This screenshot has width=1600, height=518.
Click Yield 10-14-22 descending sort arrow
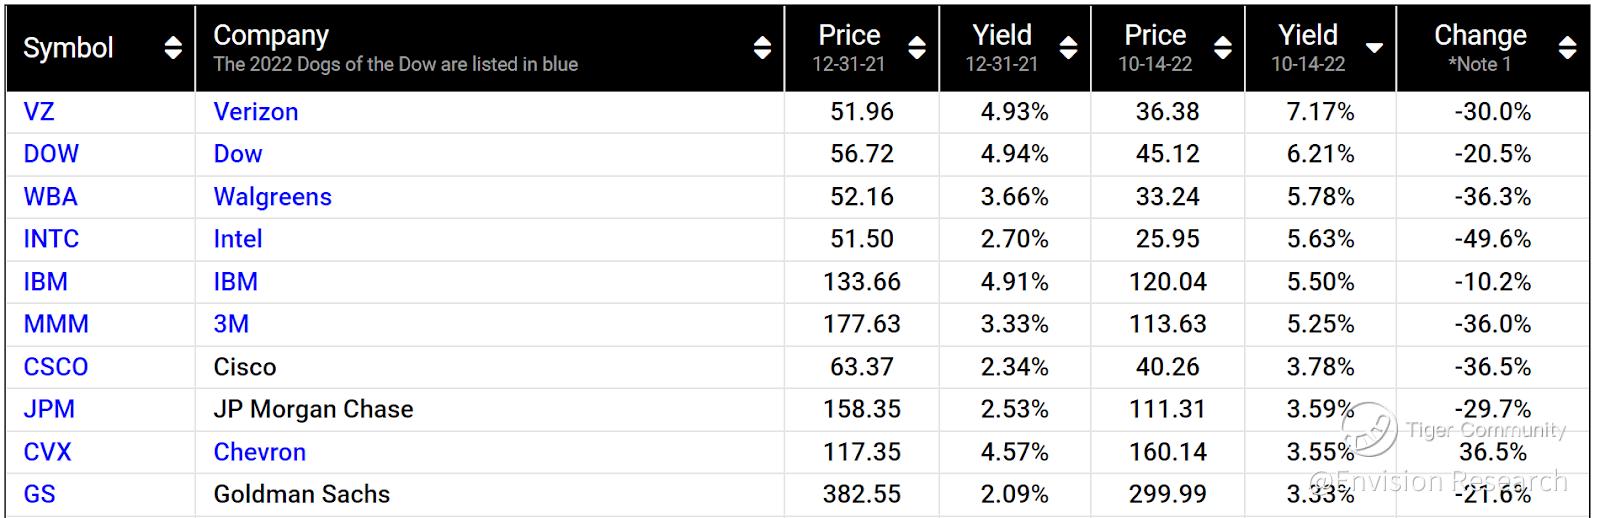tap(1374, 48)
